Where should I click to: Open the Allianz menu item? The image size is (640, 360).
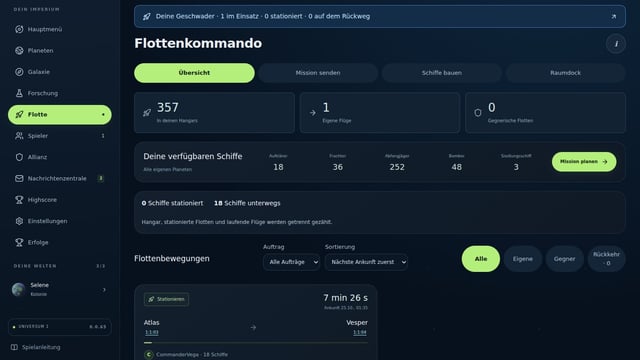[60, 157]
